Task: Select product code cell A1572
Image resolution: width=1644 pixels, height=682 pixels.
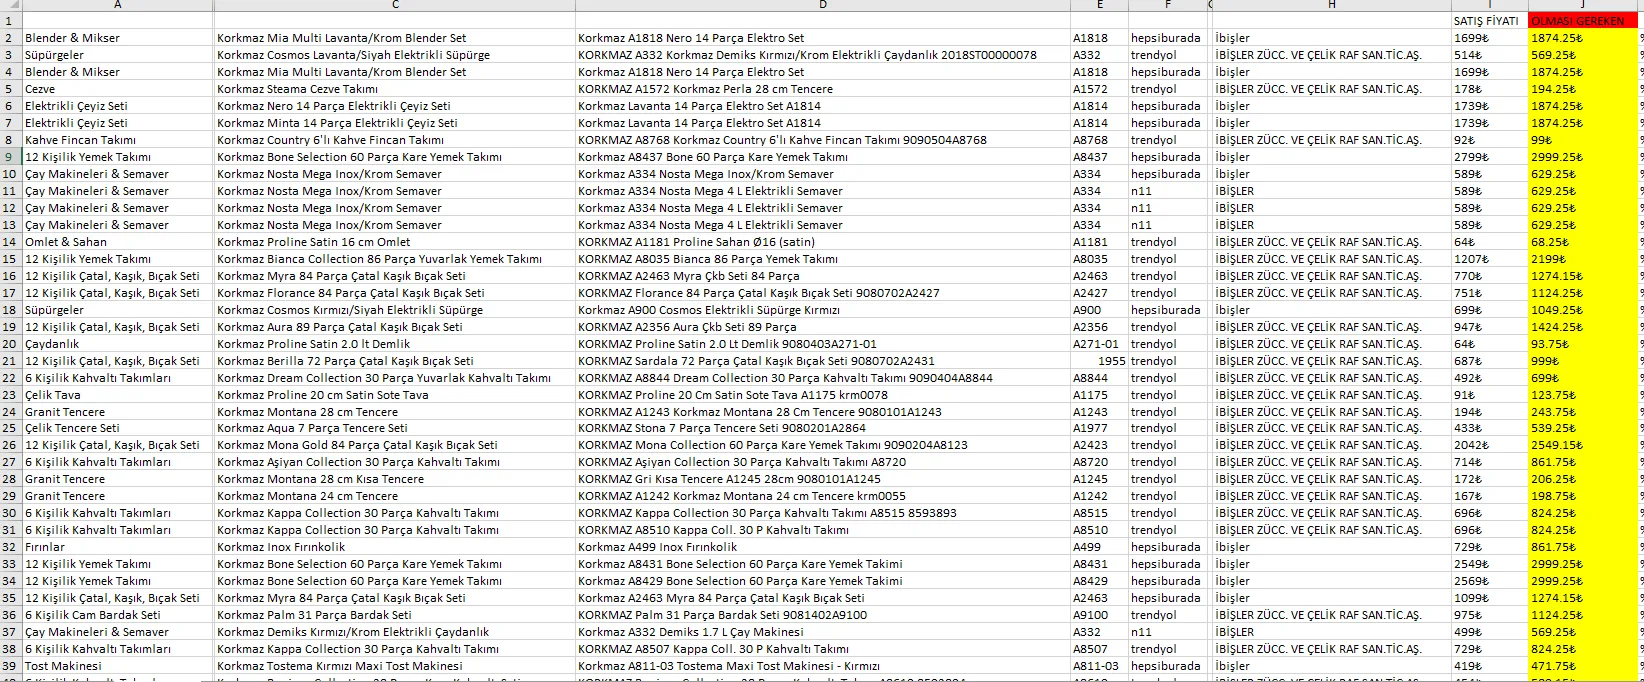Action: coord(1099,89)
